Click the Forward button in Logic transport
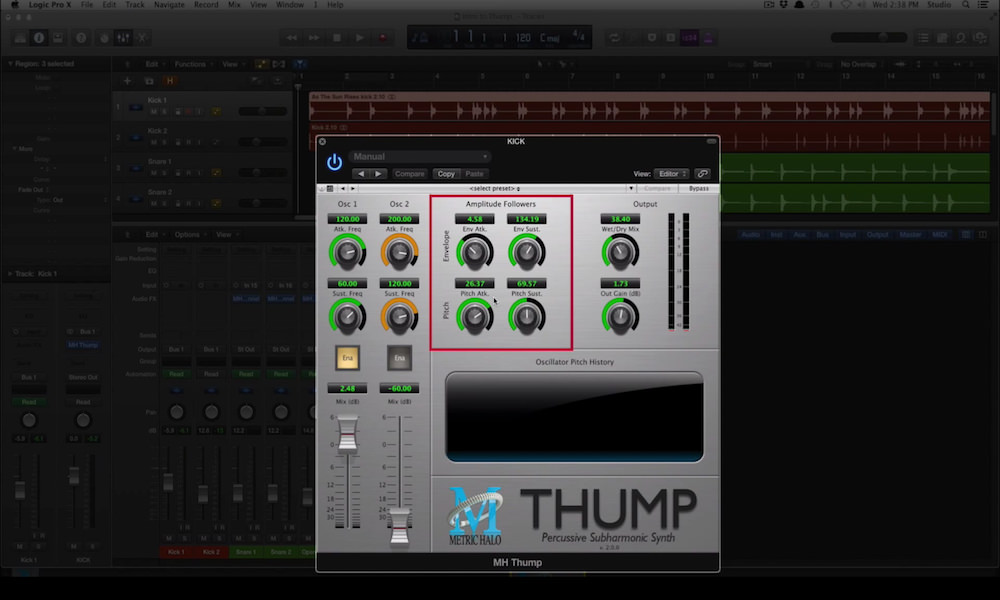This screenshot has height=600, width=1000. point(314,38)
